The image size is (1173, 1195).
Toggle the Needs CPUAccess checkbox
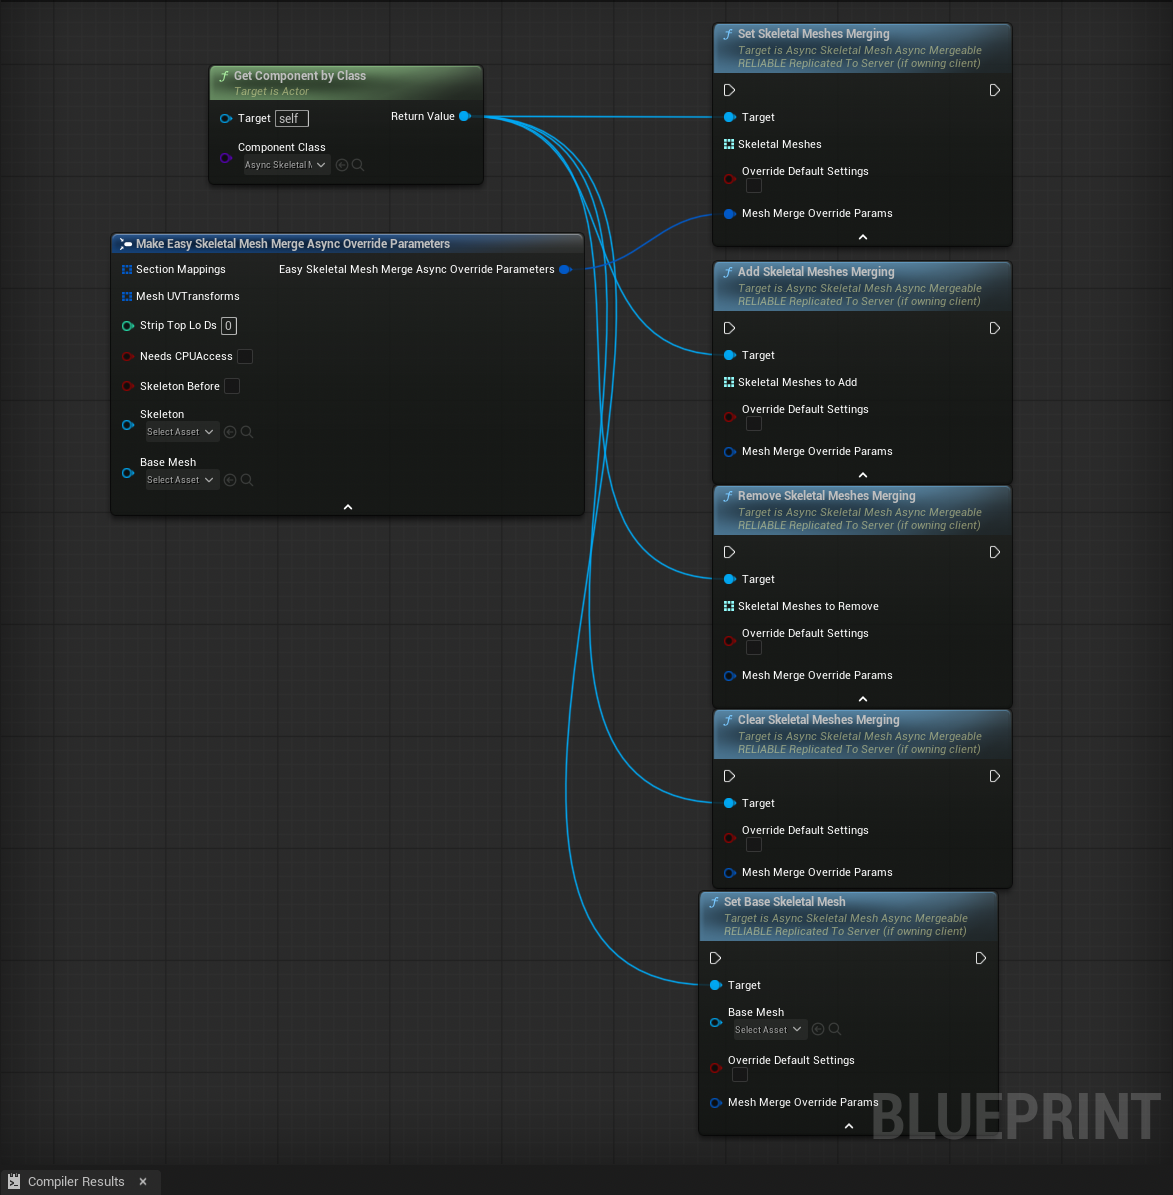coord(245,356)
